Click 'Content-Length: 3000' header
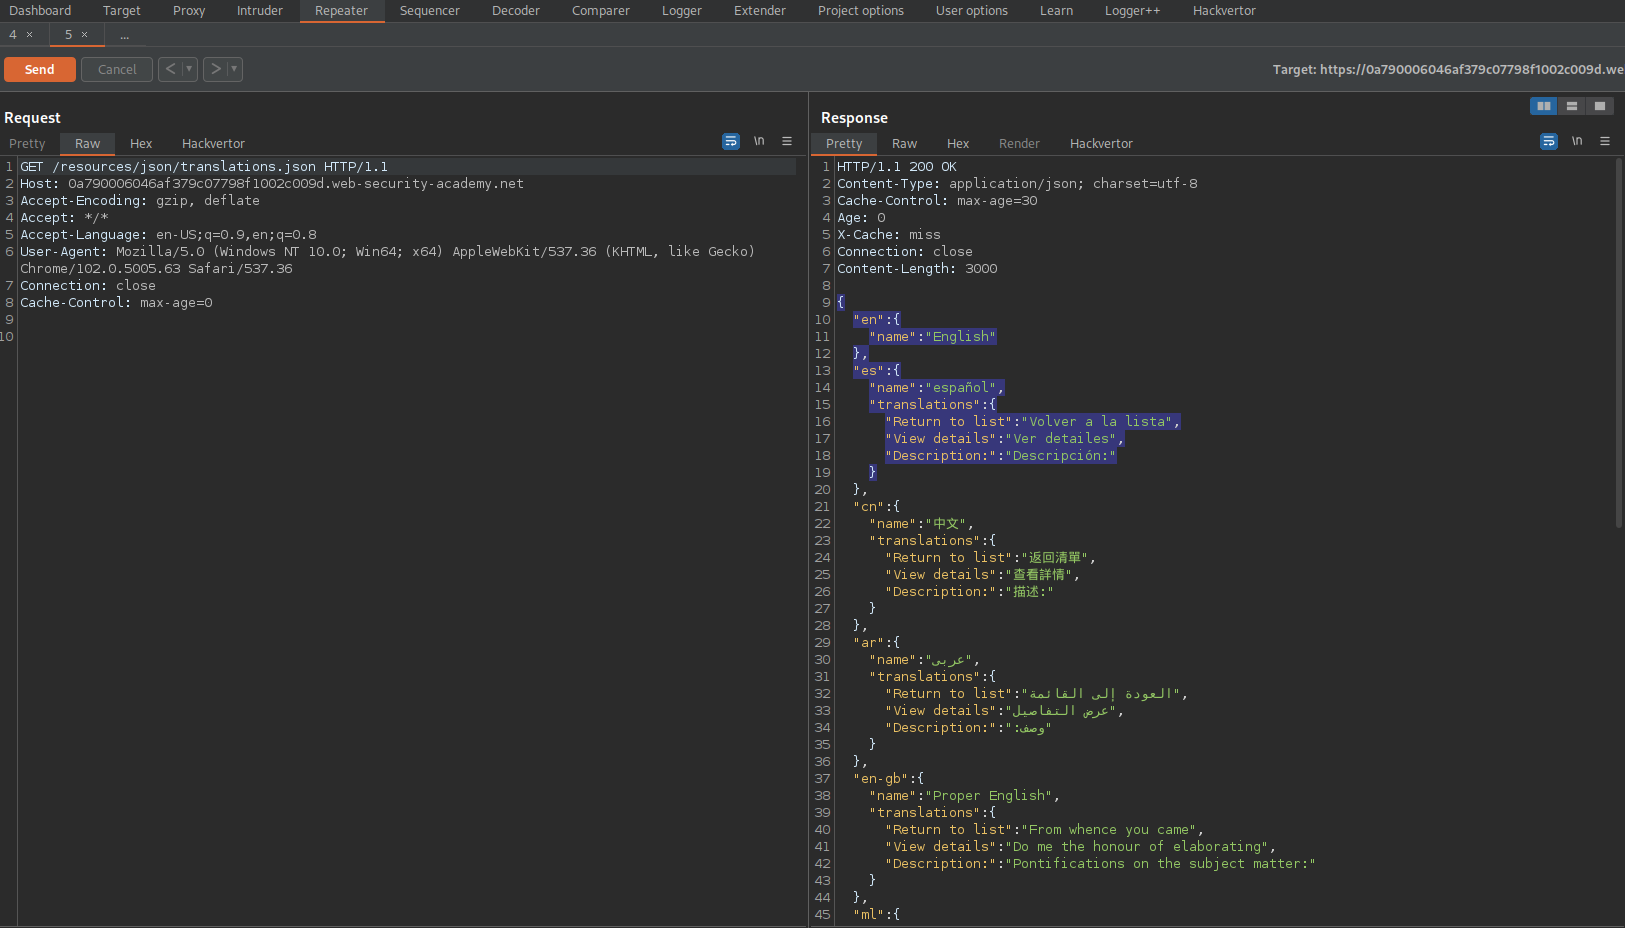The image size is (1625, 928). (917, 269)
